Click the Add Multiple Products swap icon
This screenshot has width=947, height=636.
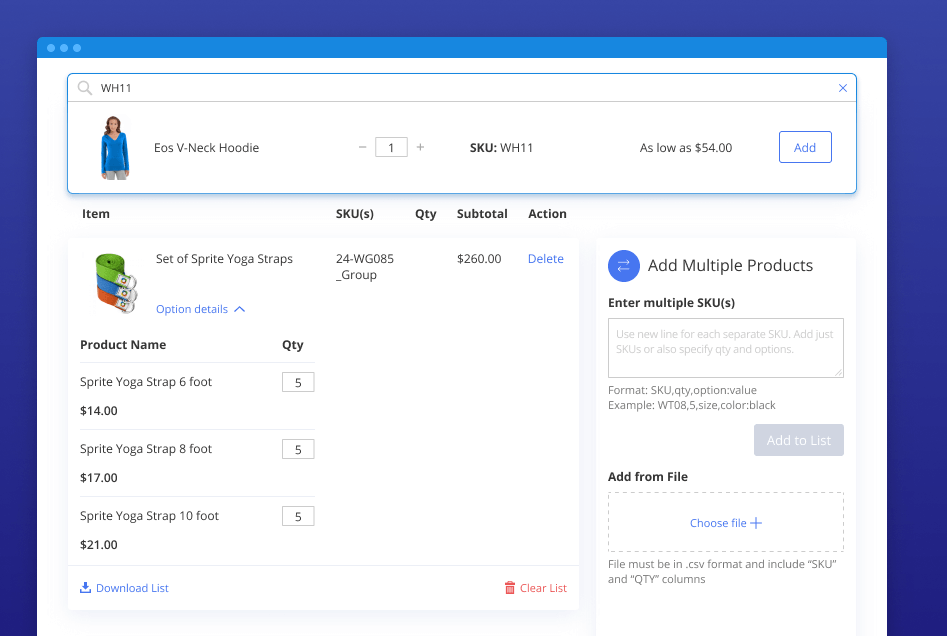click(623, 265)
